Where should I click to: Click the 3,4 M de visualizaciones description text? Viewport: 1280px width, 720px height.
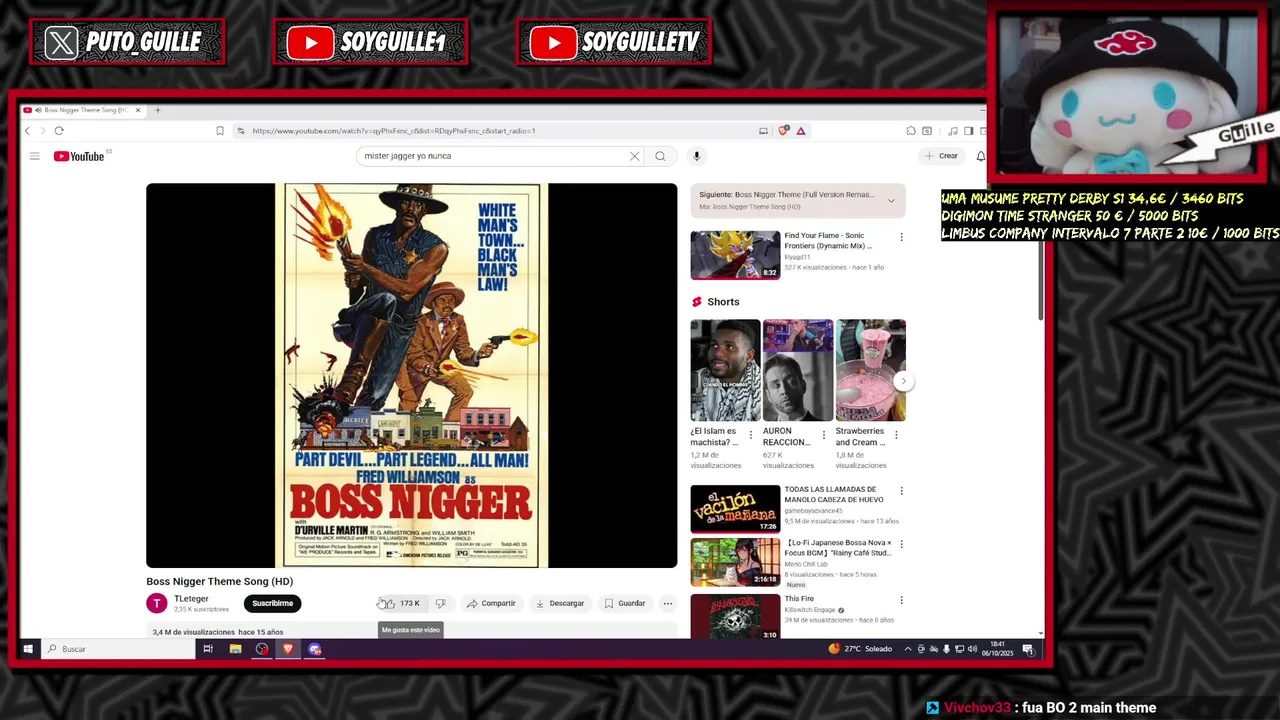[x=218, y=632]
